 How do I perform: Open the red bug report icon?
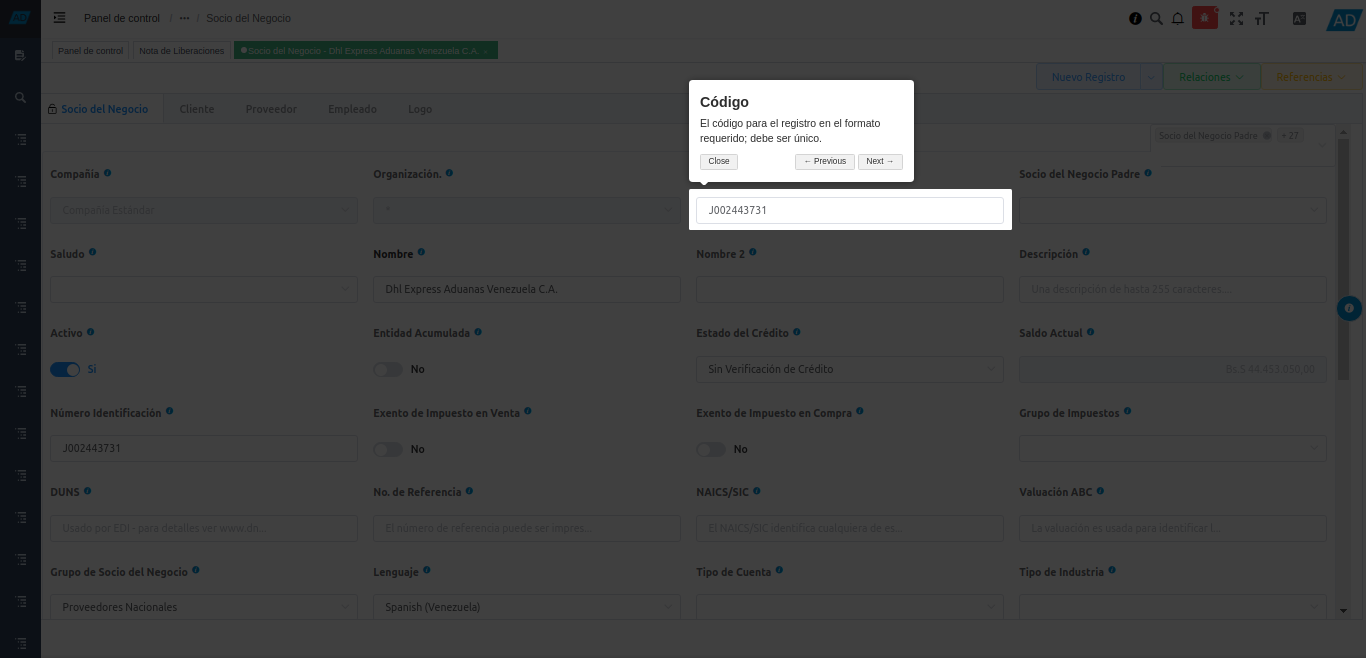click(x=1205, y=18)
